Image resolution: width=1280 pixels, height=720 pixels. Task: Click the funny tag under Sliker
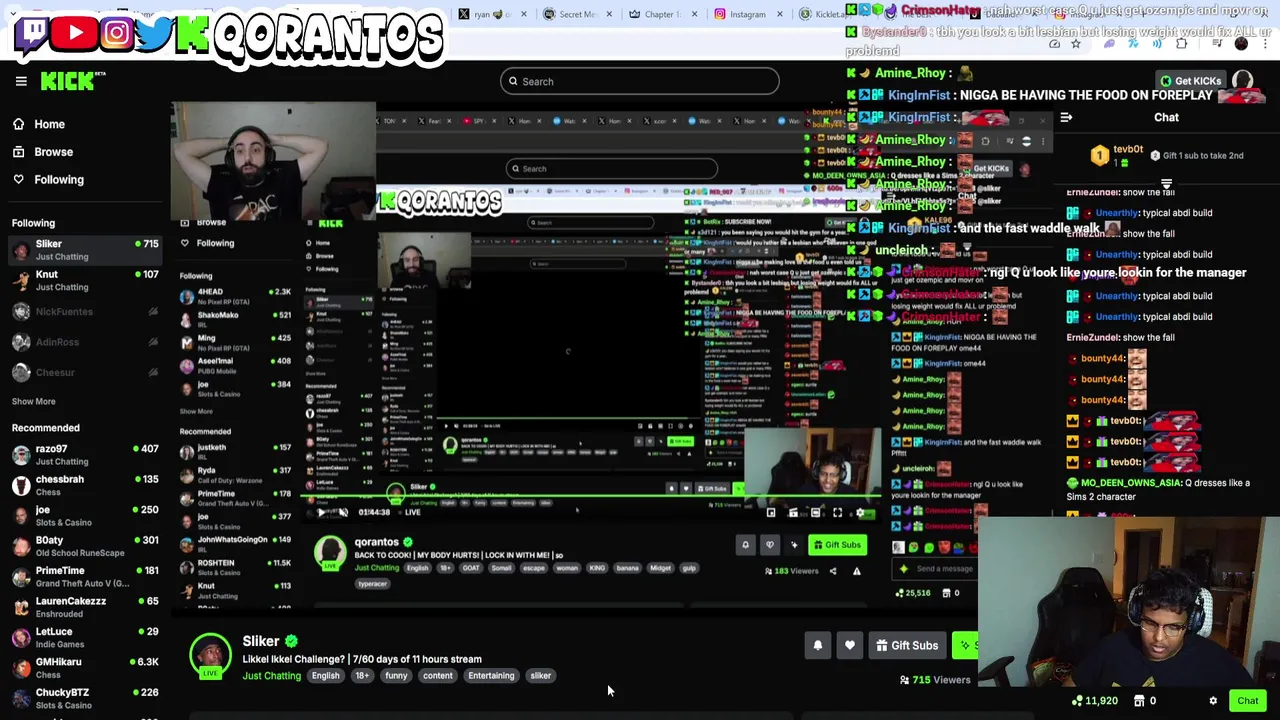396,676
